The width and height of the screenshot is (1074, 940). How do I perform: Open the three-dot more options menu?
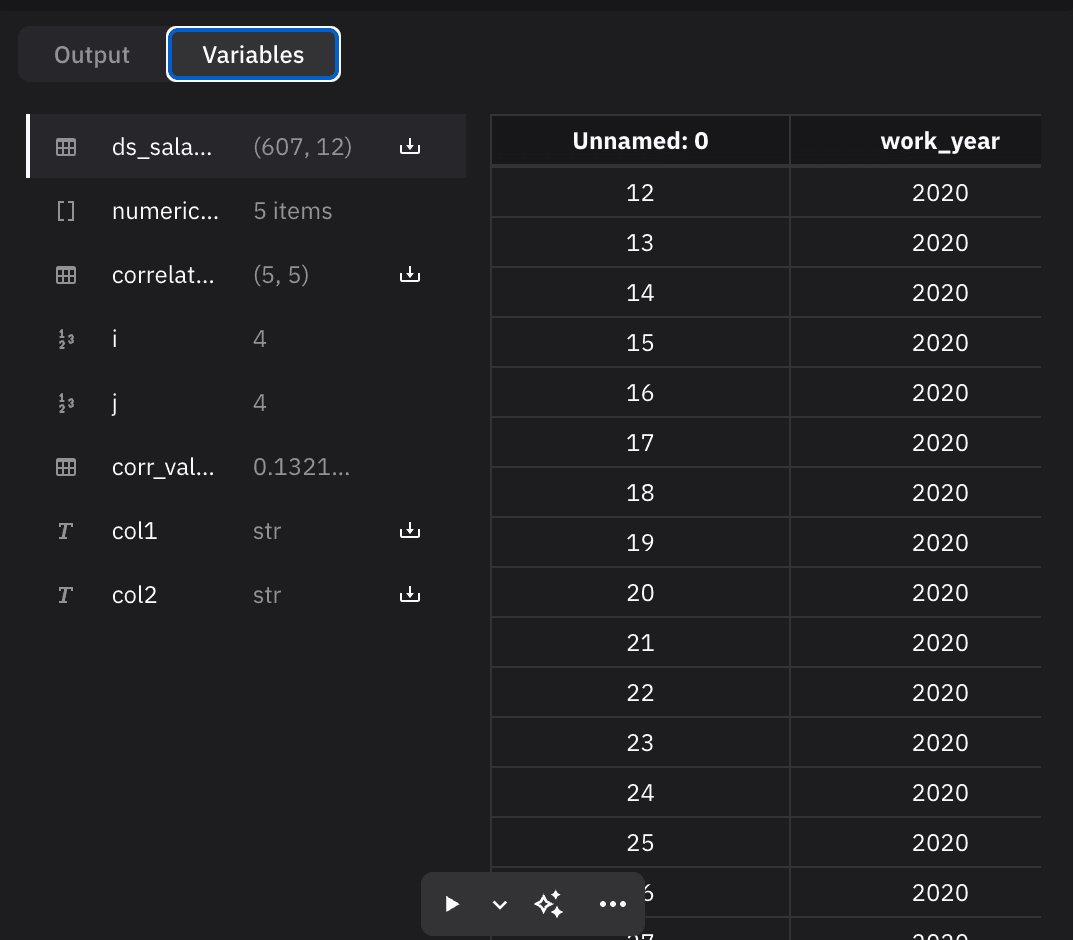pyautogui.click(x=612, y=904)
